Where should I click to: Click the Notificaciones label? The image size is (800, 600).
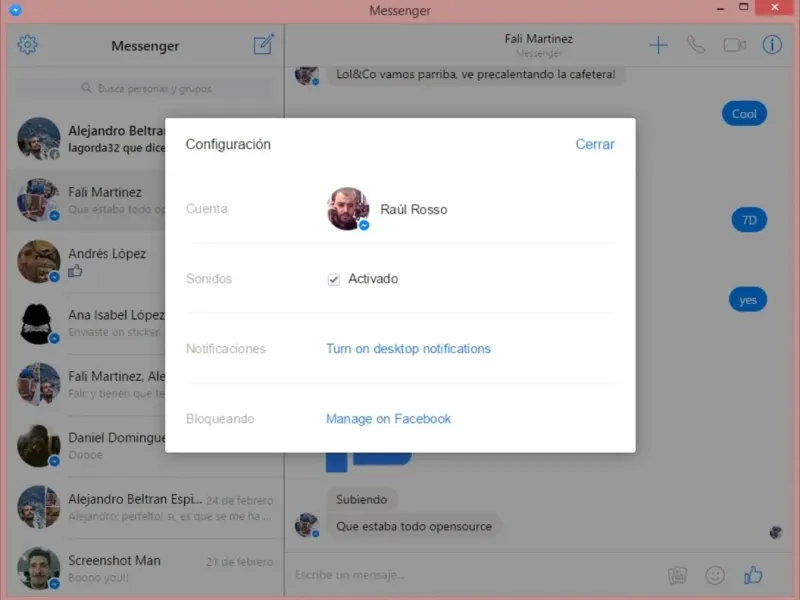point(226,348)
